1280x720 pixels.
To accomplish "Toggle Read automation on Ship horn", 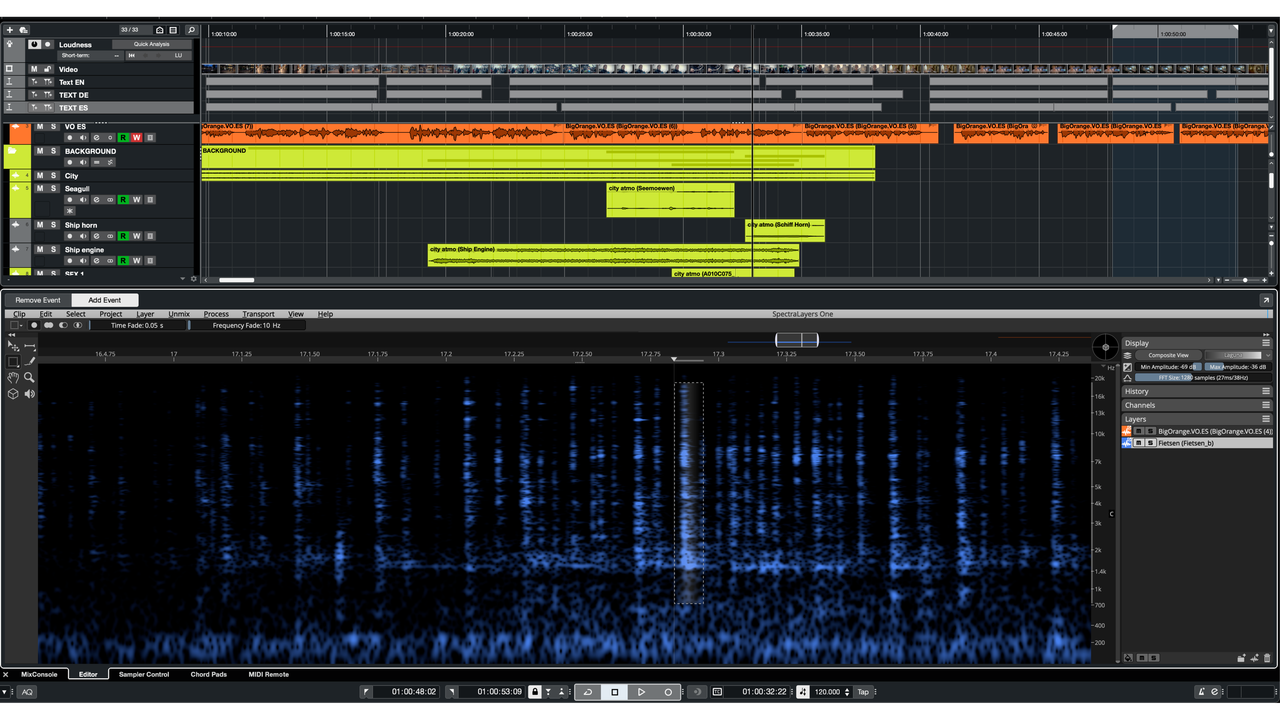I will (x=123, y=236).
